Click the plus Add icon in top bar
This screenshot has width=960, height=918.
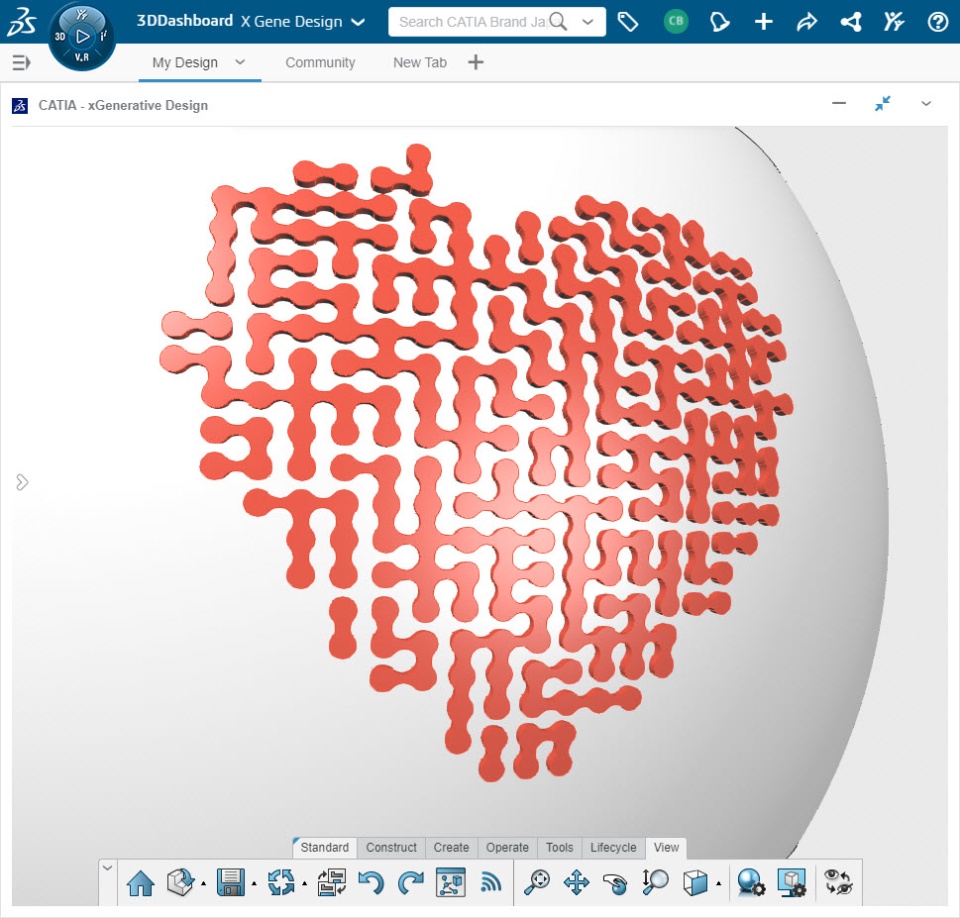coord(763,22)
